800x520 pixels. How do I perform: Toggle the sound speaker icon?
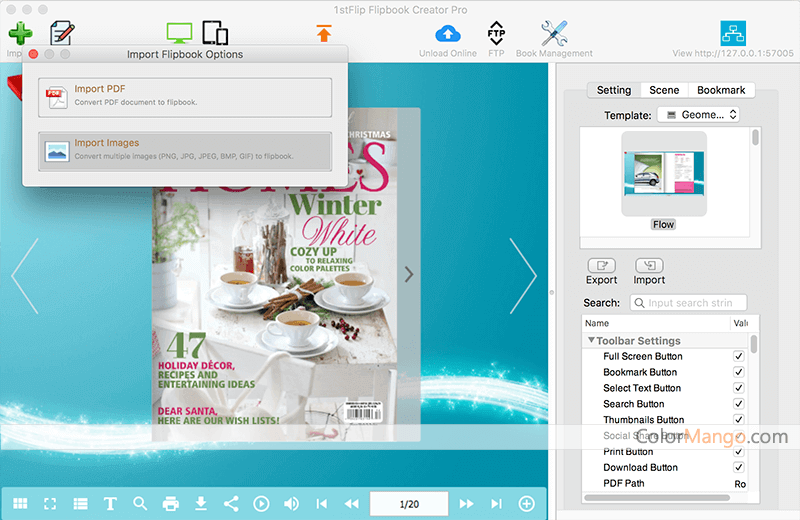(291, 504)
